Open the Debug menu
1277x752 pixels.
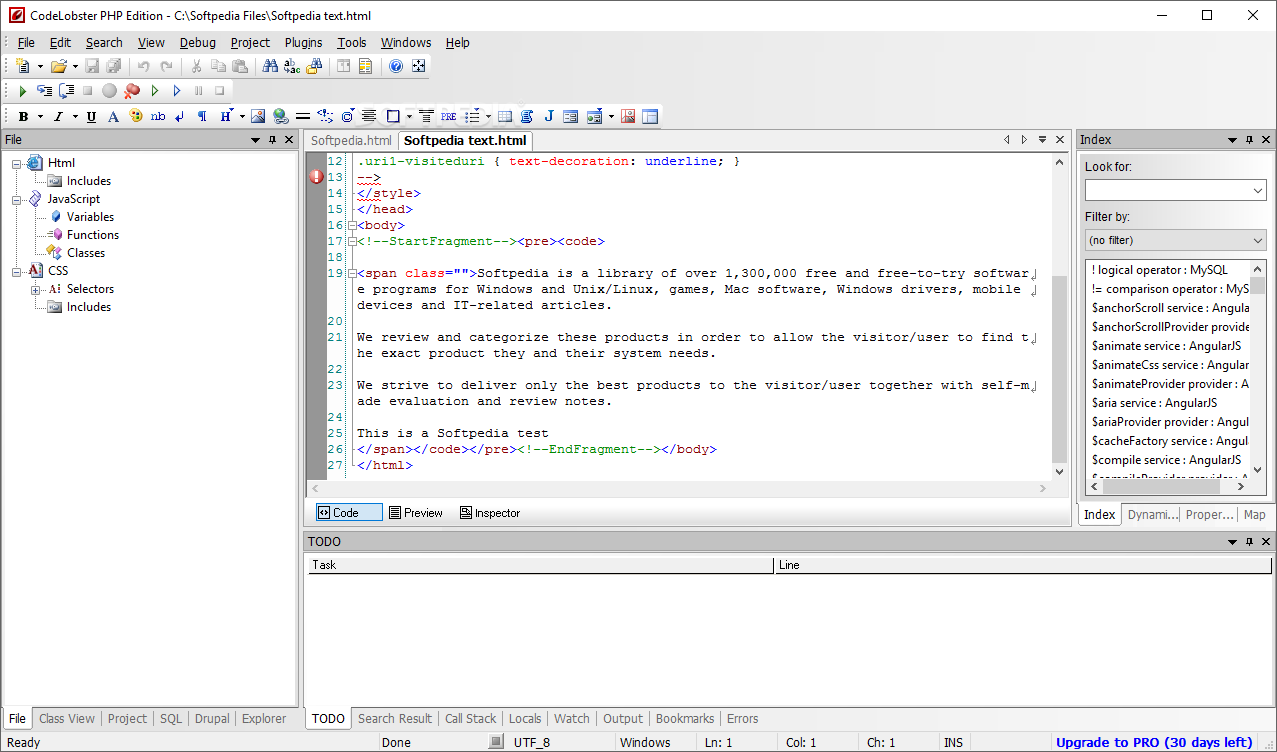[x=198, y=42]
